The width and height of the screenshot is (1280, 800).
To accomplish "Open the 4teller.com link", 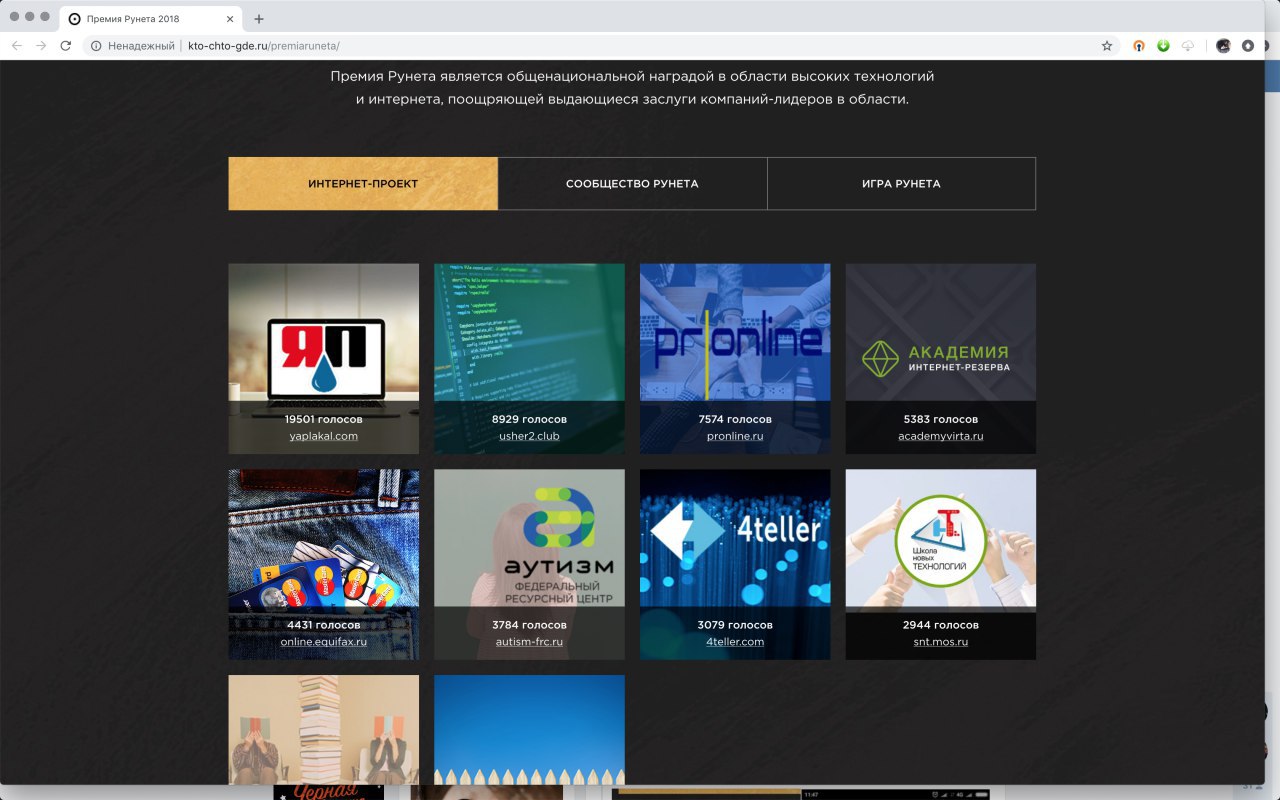I will pyautogui.click(x=735, y=642).
